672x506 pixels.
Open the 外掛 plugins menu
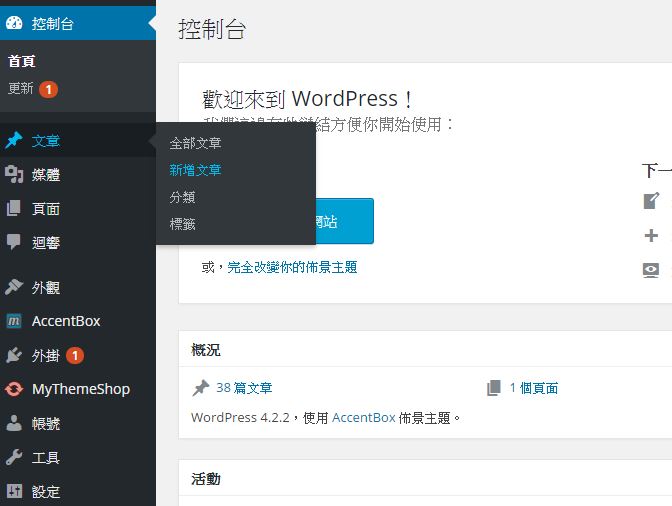(x=78, y=355)
